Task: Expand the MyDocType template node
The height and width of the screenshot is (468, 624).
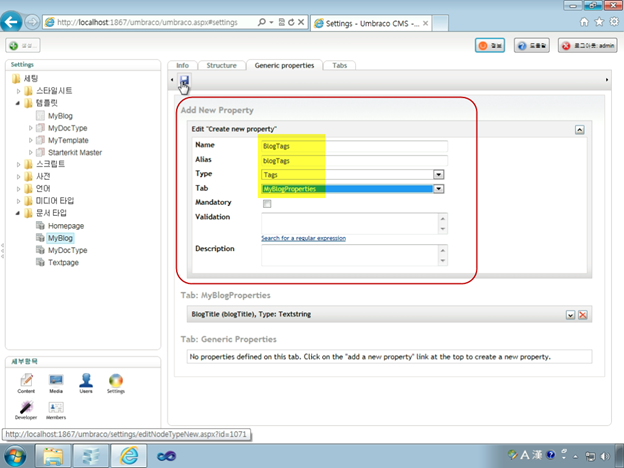Action: pyautogui.click(x=31, y=128)
